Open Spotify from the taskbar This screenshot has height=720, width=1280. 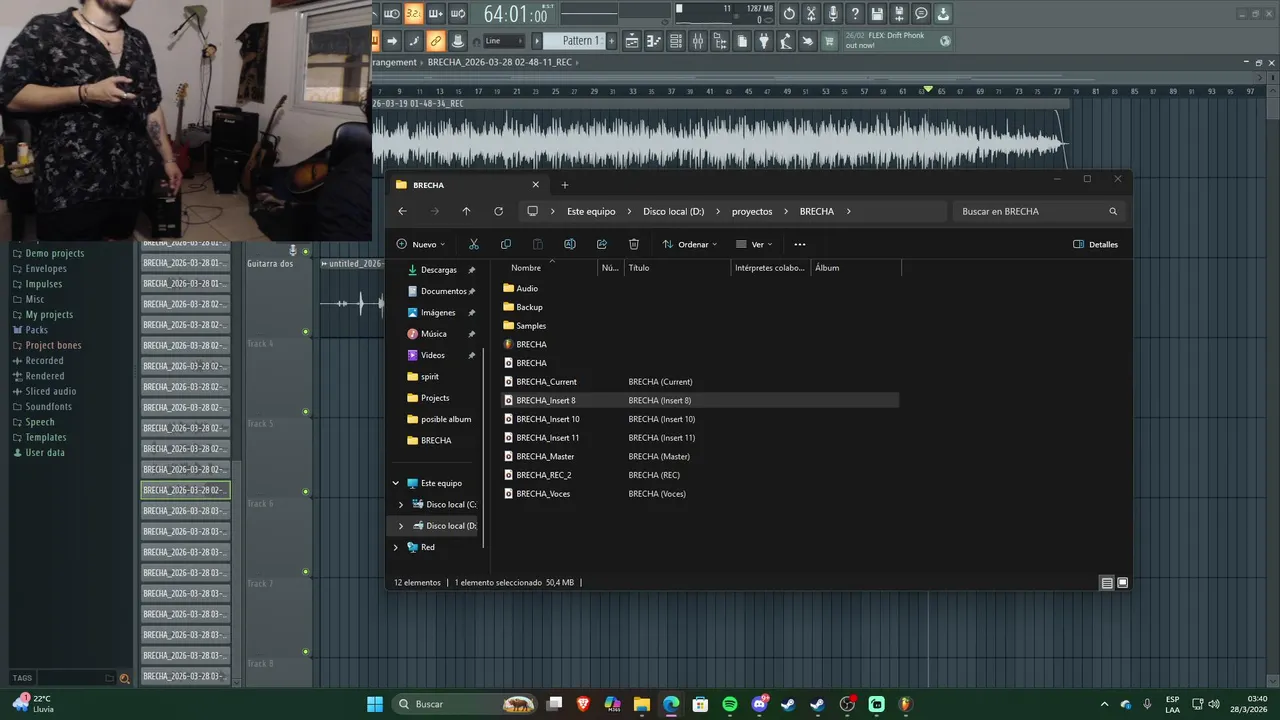730,704
